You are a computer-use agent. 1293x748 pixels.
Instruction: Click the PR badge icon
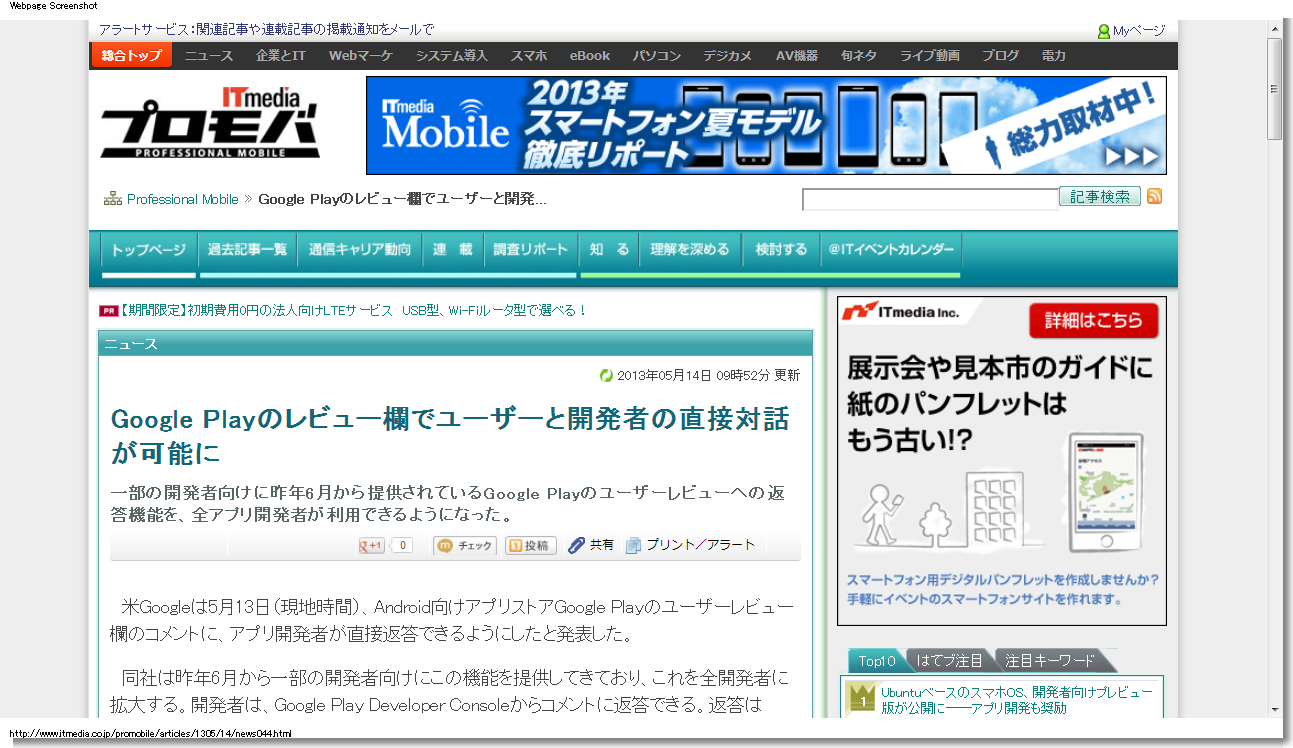coord(108,311)
